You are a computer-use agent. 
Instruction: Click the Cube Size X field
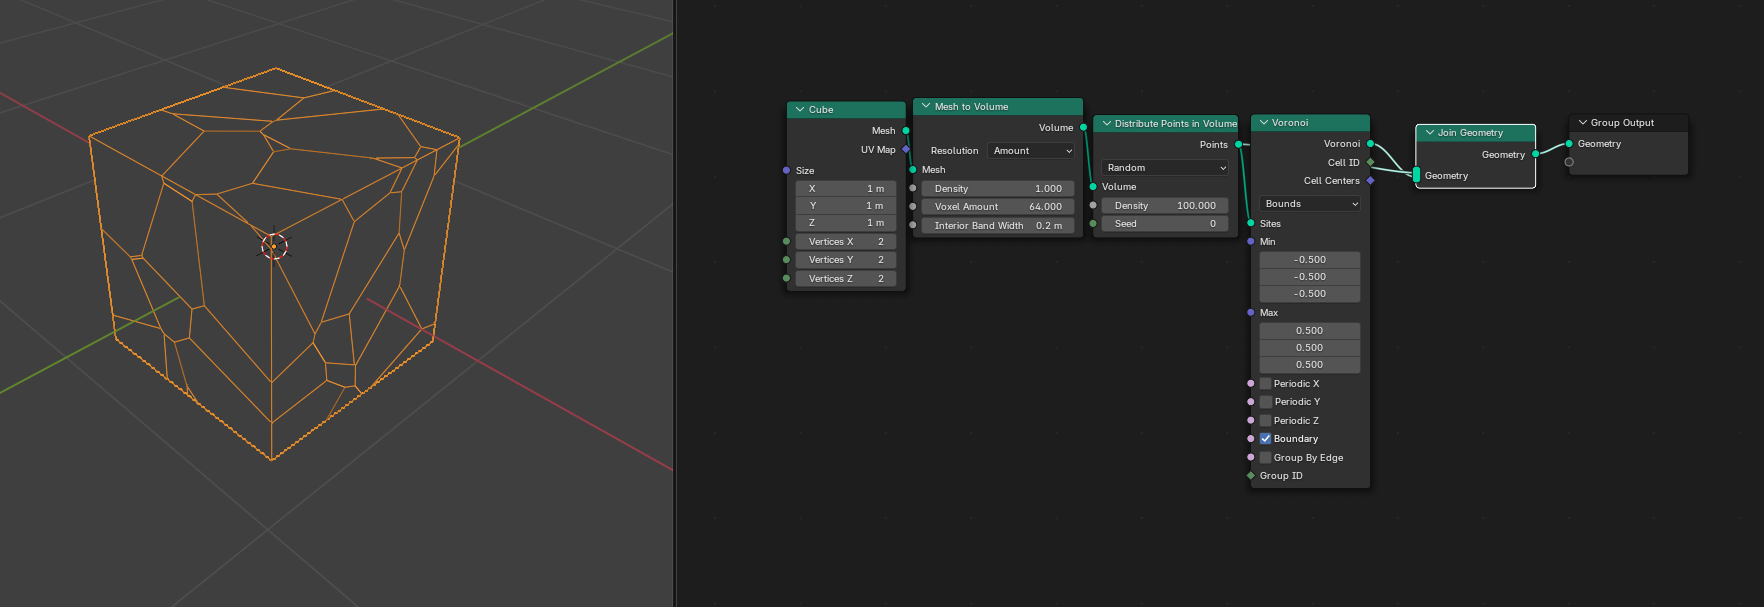[846, 189]
